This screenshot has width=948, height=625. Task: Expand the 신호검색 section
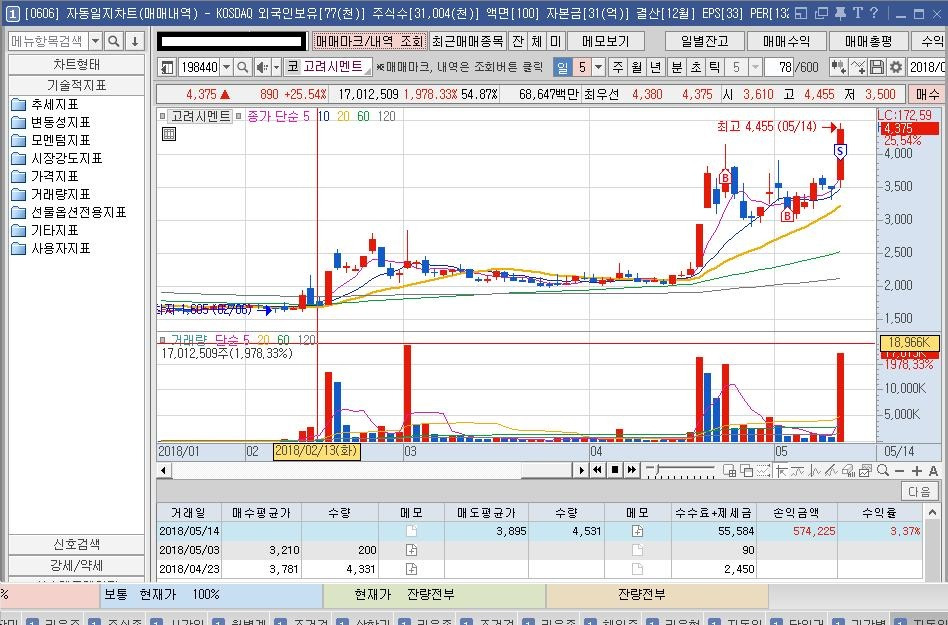click(76, 544)
